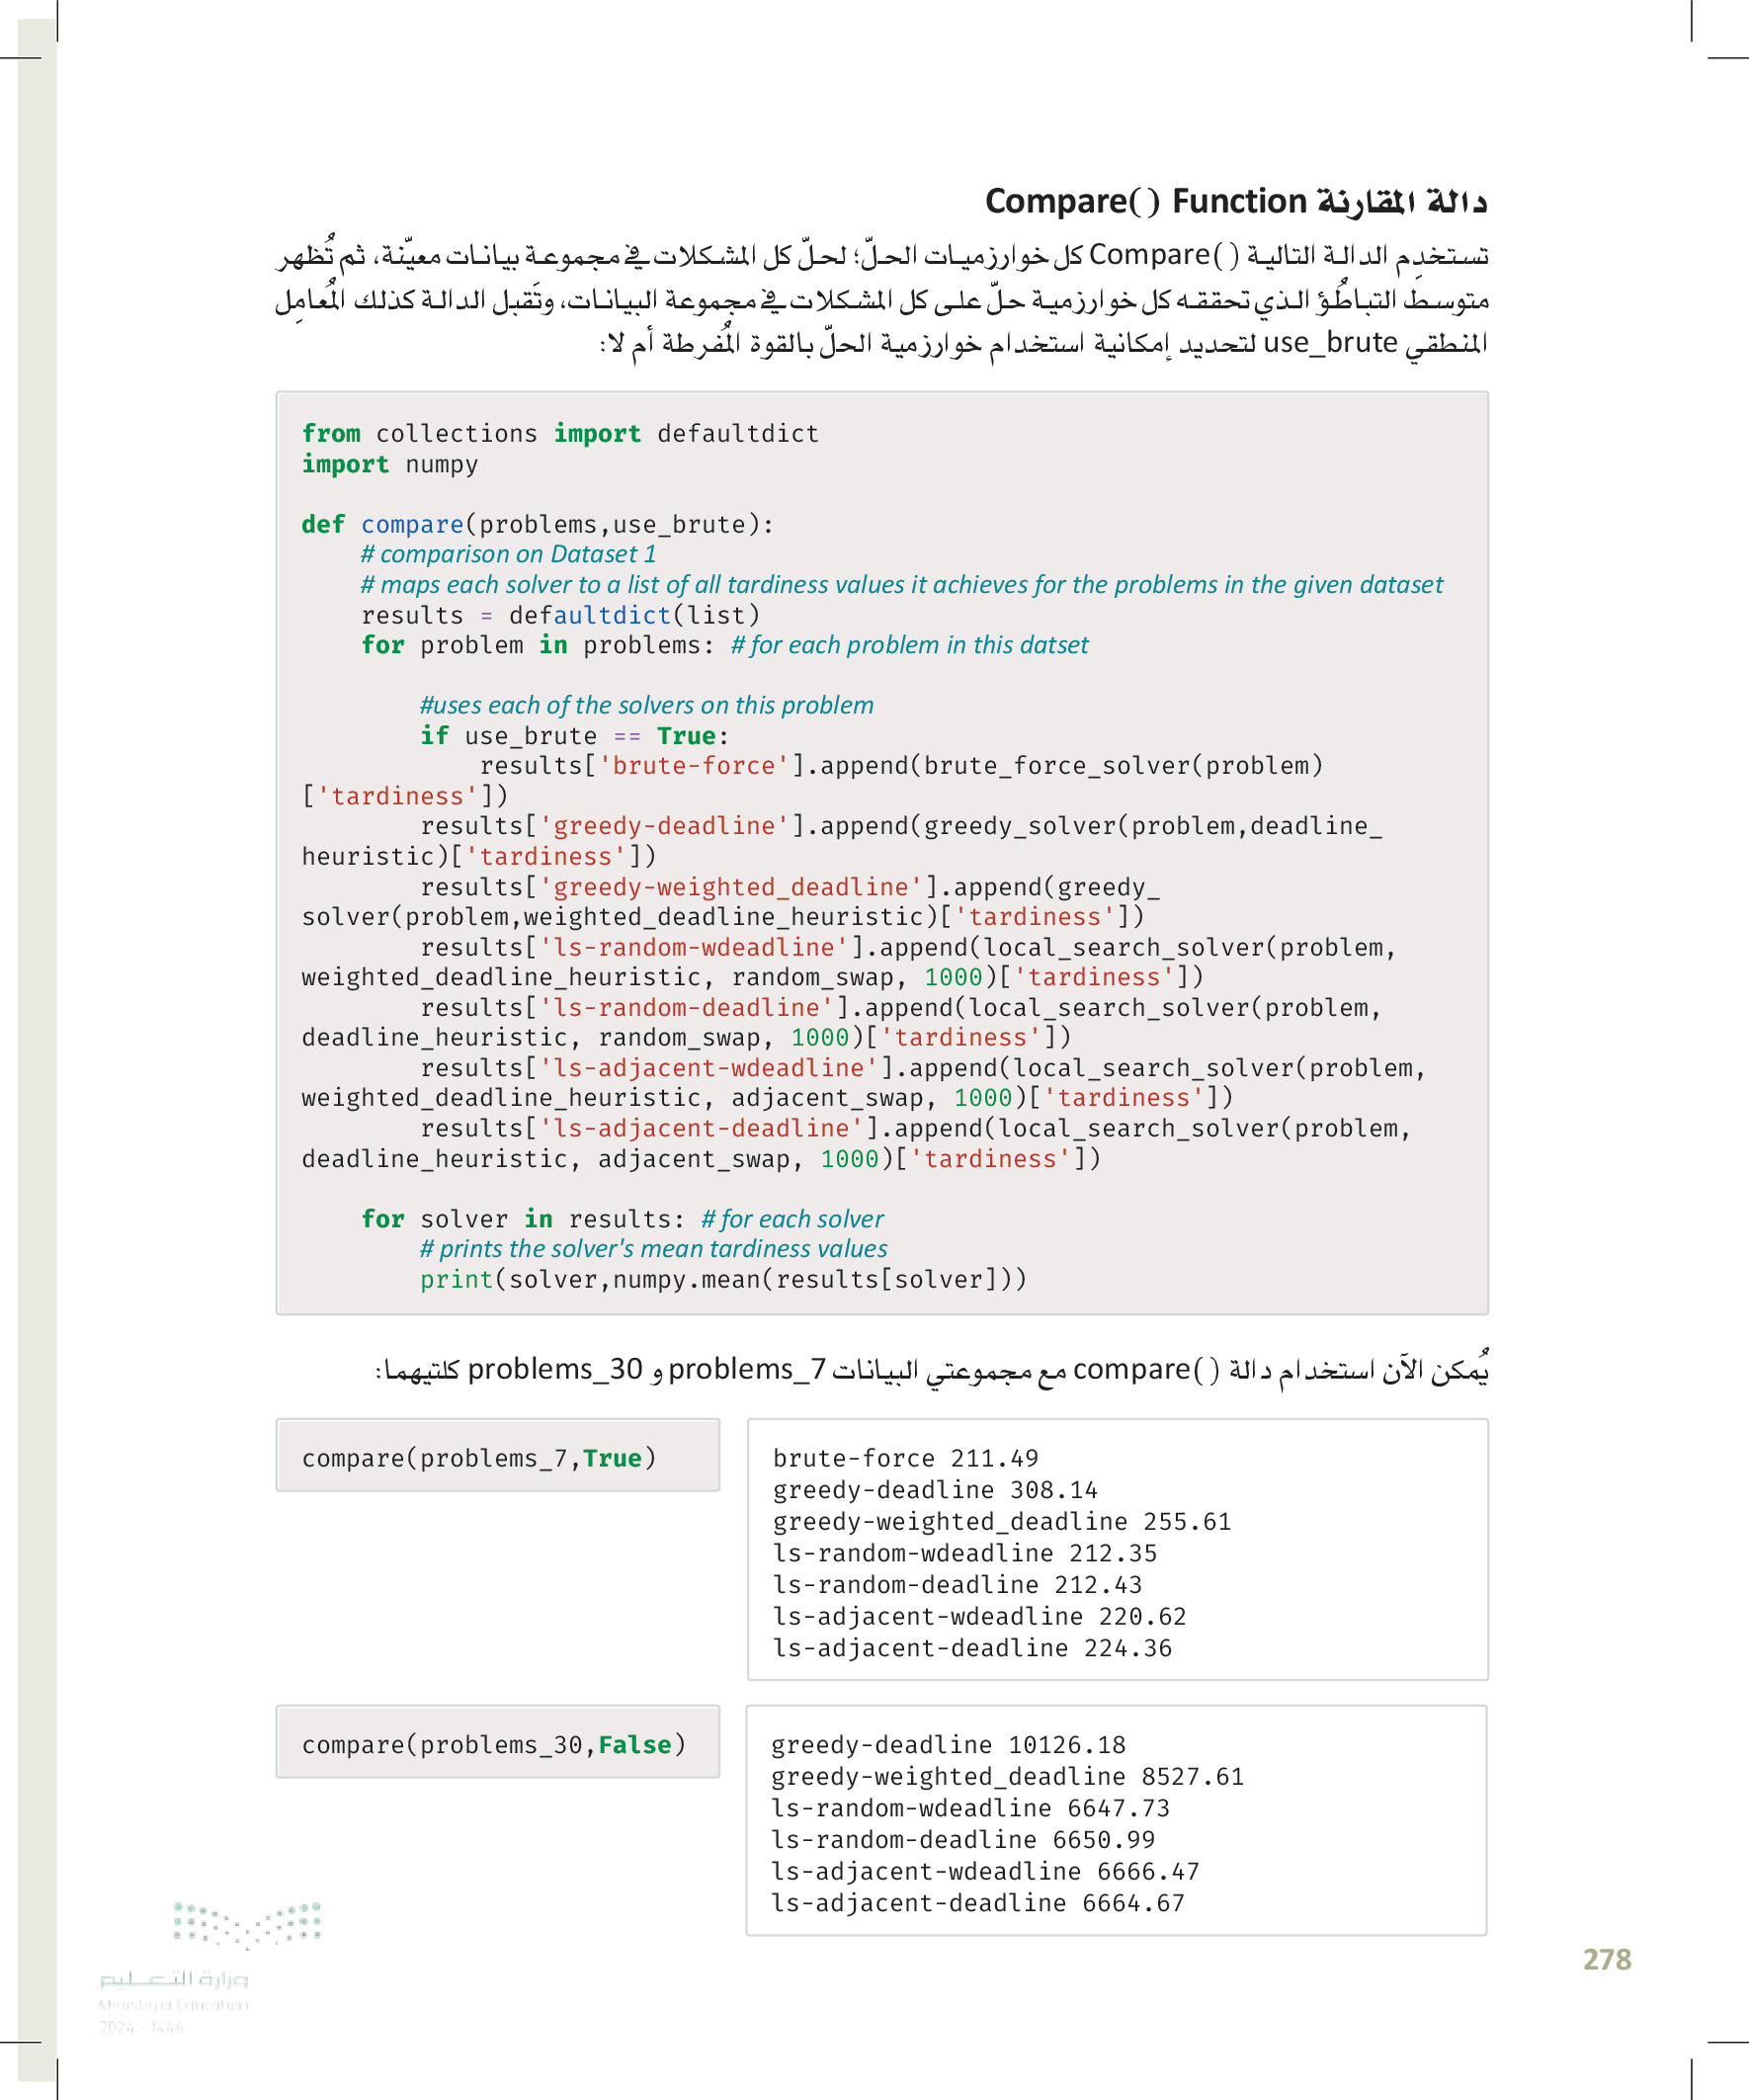Image resolution: width=1749 pixels, height=2100 pixels.
Task: Click the 'import numpy' line
Action: 390,464
